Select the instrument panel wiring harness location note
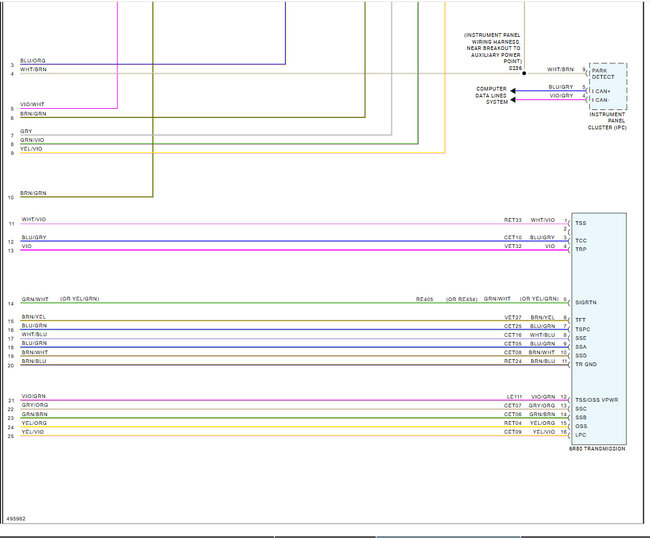The height and width of the screenshot is (538, 650). coord(492,48)
